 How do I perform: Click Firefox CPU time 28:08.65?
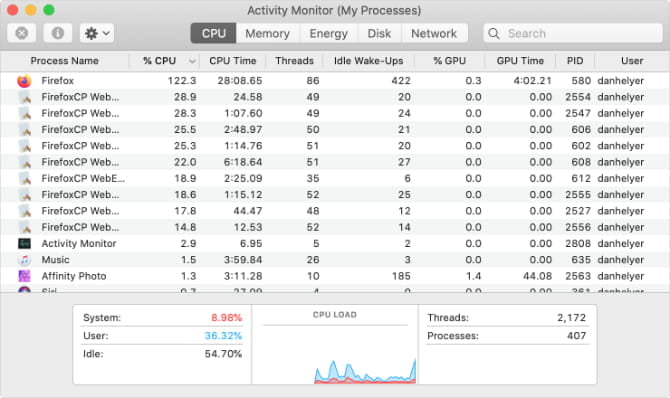(x=240, y=80)
